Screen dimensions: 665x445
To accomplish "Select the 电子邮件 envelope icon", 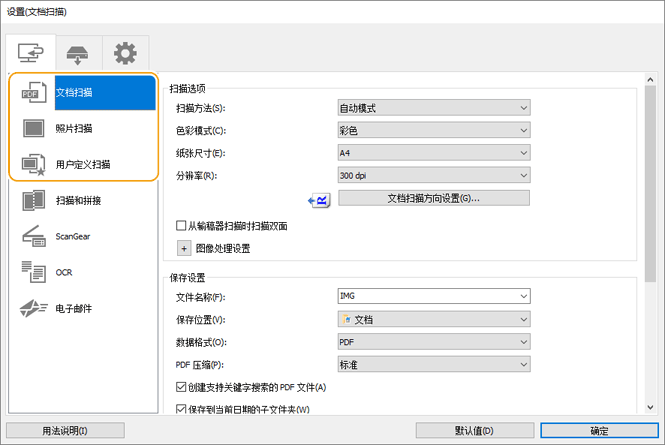I will 34,308.
